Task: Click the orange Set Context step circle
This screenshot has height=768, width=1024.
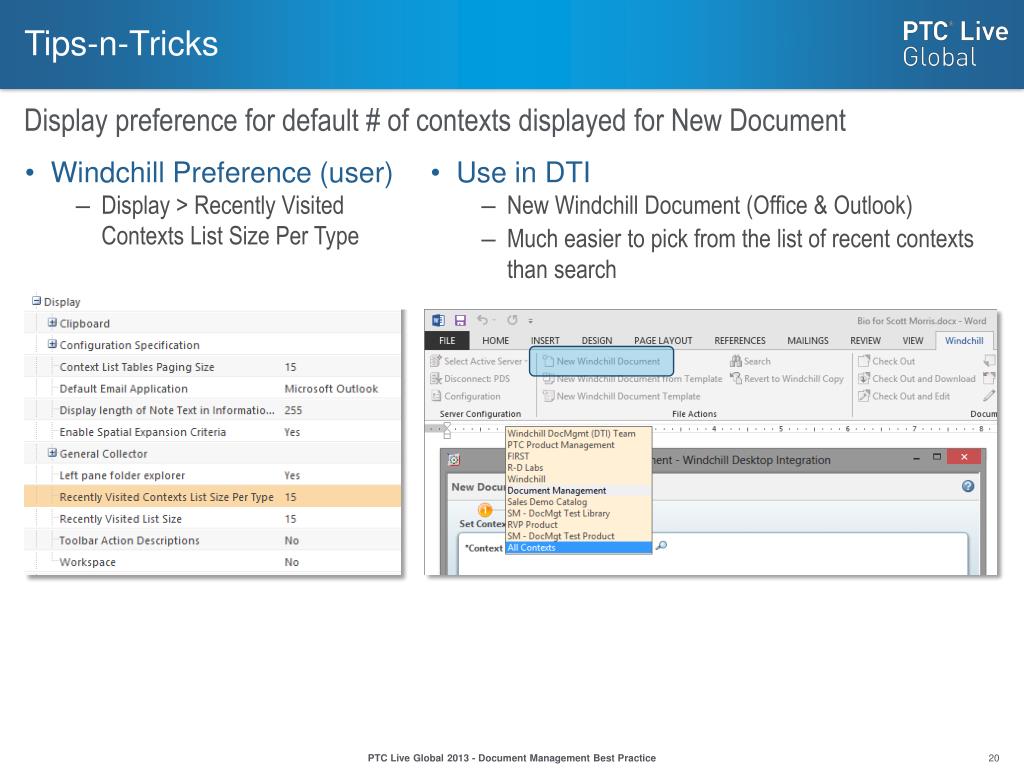Action: pos(485,510)
